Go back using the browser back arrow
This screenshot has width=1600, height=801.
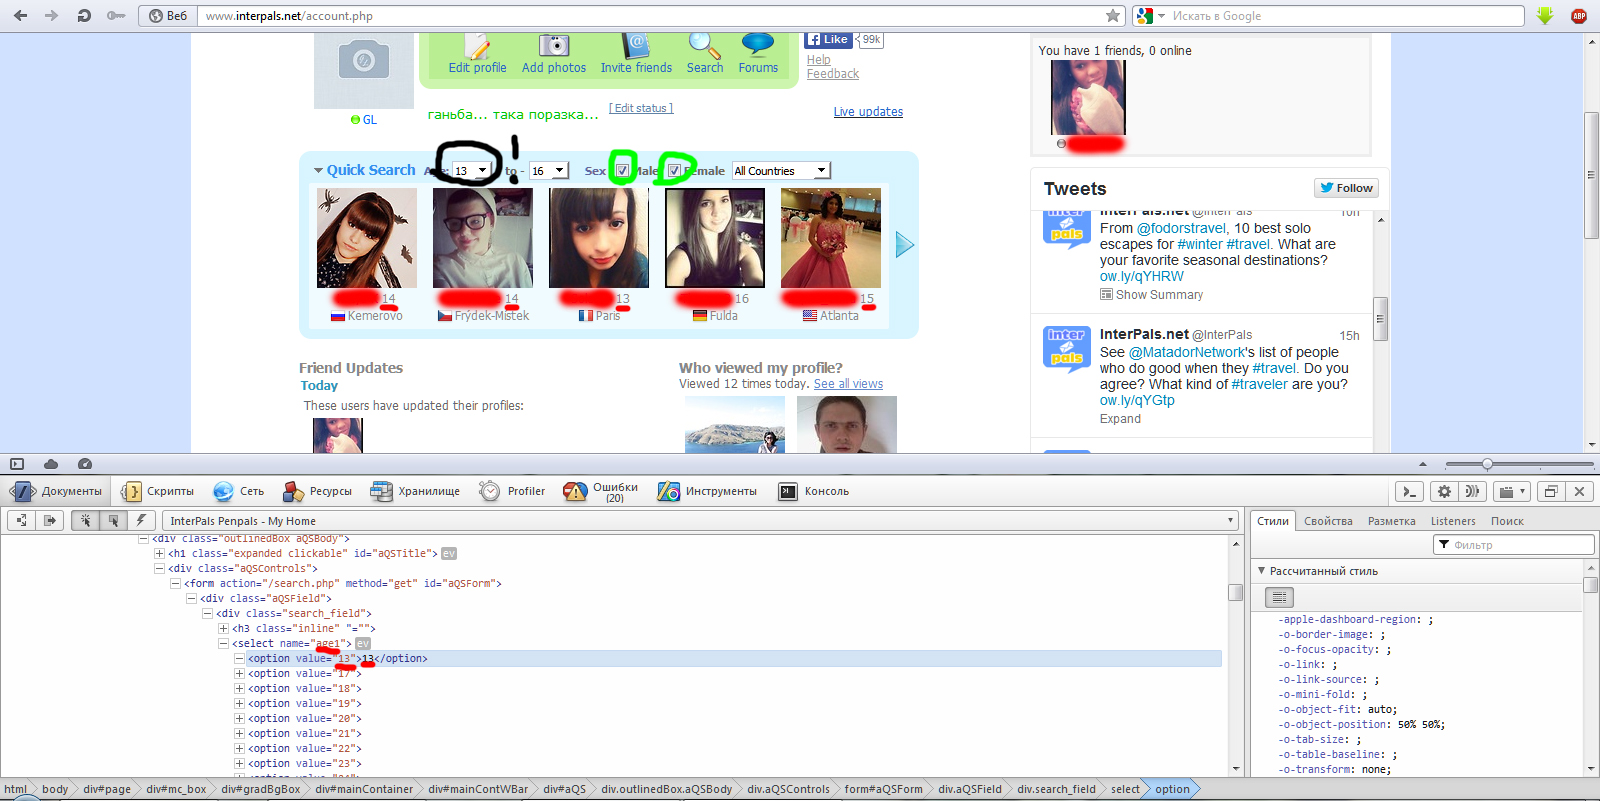point(20,16)
